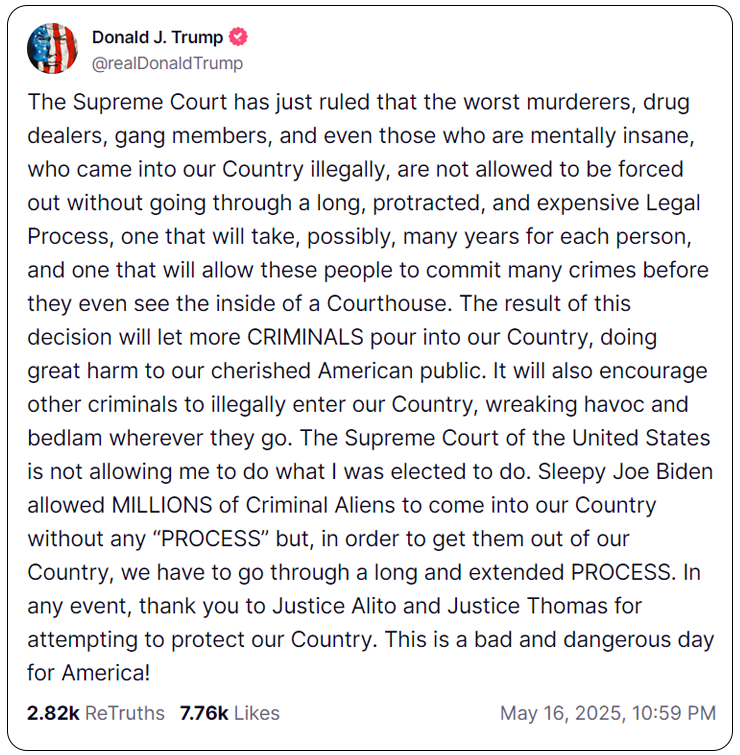Click the closing words for America!
Screen dimensions: 740x755
[89, 673]
